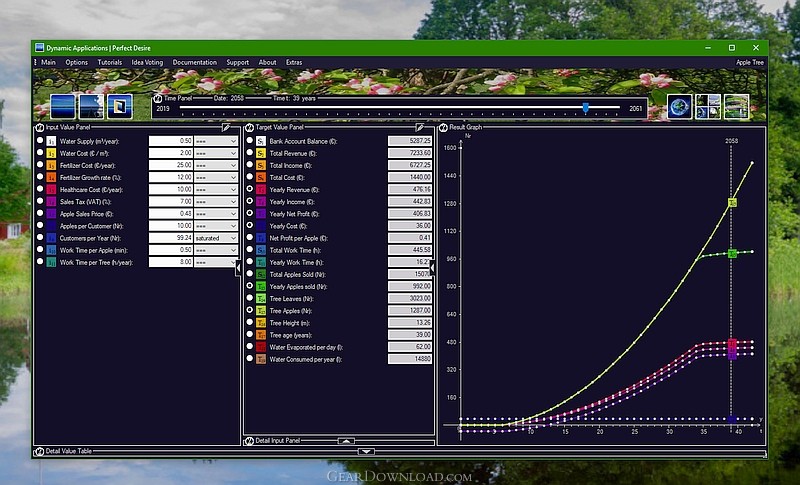Click the edit pencil icon of Input Value Panel

[226, 127]
